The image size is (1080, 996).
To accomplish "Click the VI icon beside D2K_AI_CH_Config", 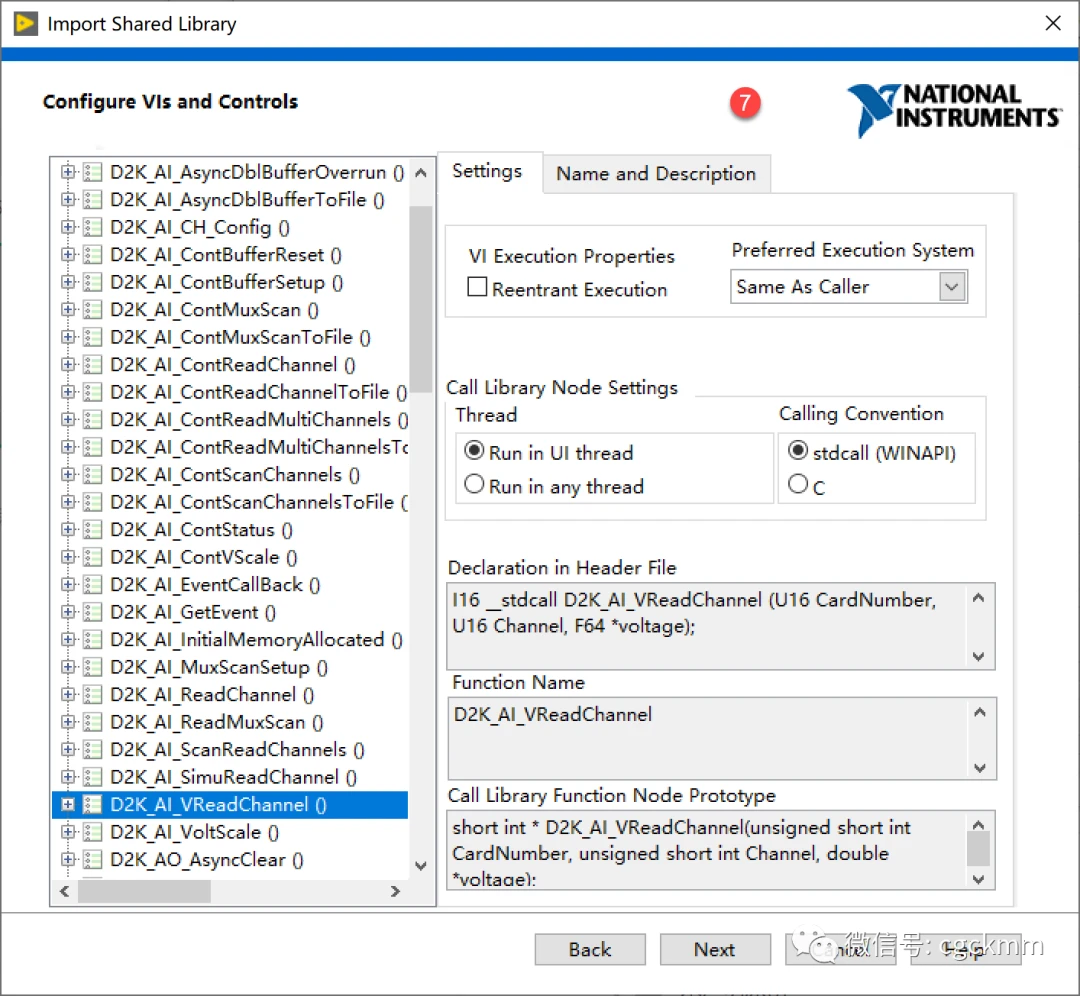I will click(x=93, y=227).
